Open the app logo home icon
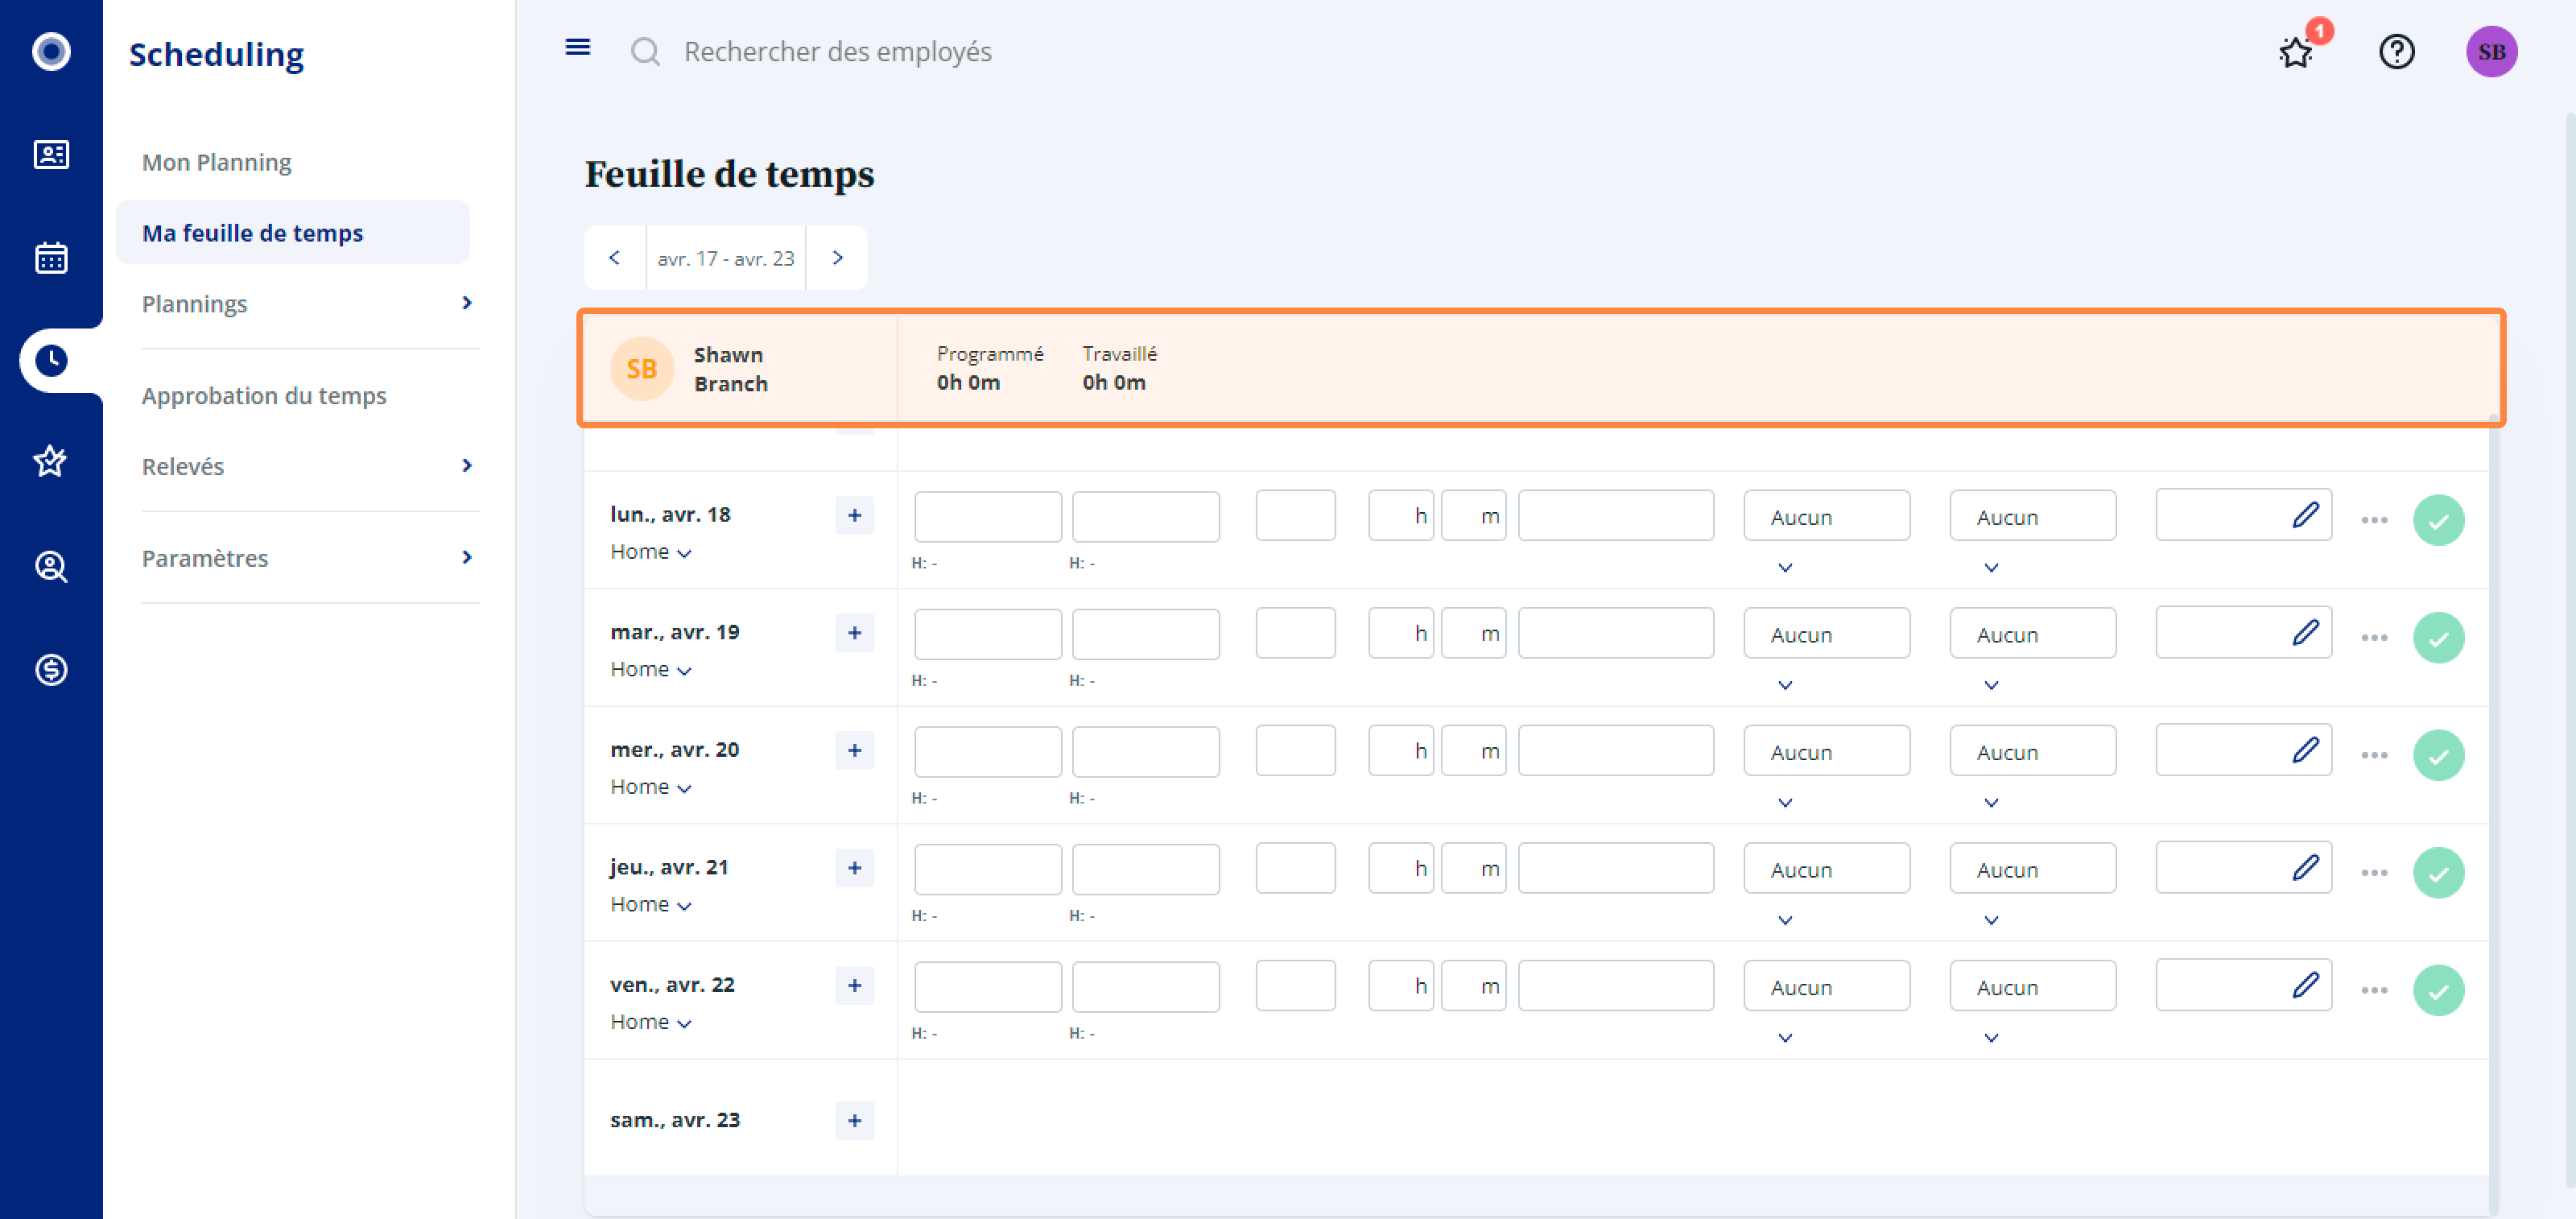Screen dimensions: 2576x1219 pos(51,51)
